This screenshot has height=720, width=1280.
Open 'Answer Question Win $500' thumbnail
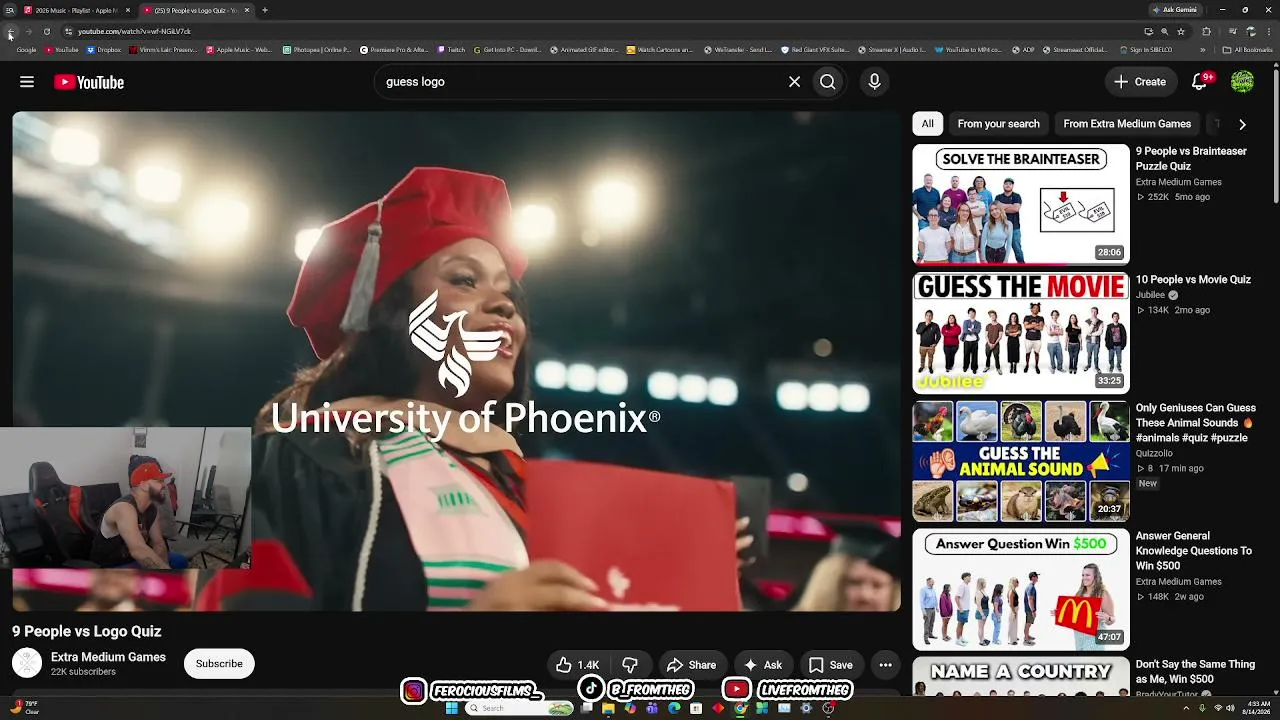click(x=1021, y=589)
